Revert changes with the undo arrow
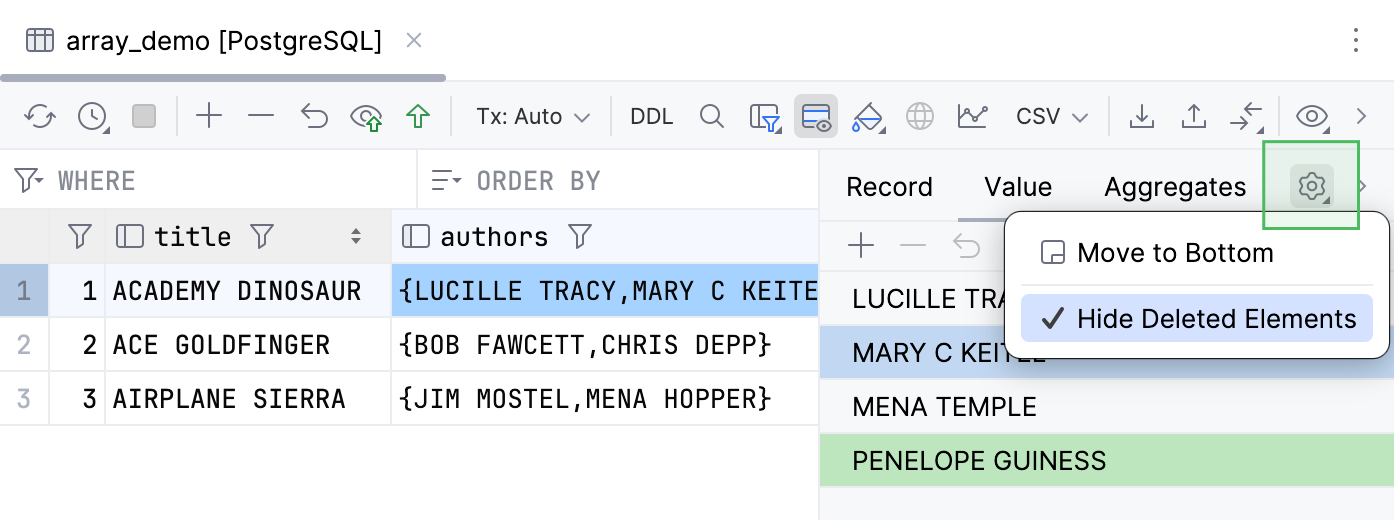Screen dimensions: 1394x520 [314, 117]
